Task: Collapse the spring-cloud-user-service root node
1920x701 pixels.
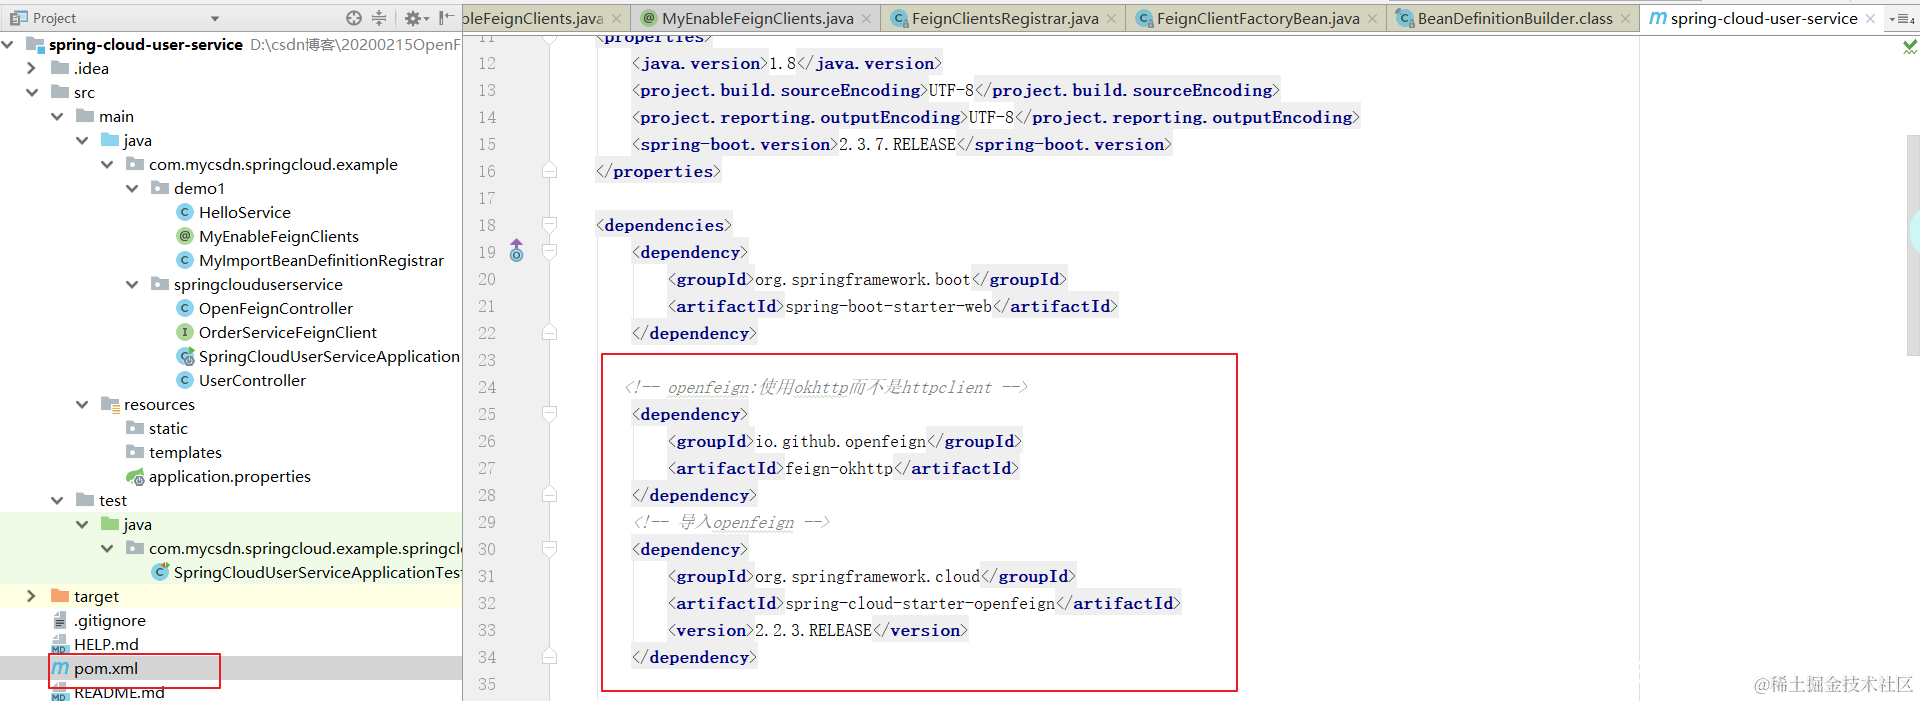Action: pos(9,44)
